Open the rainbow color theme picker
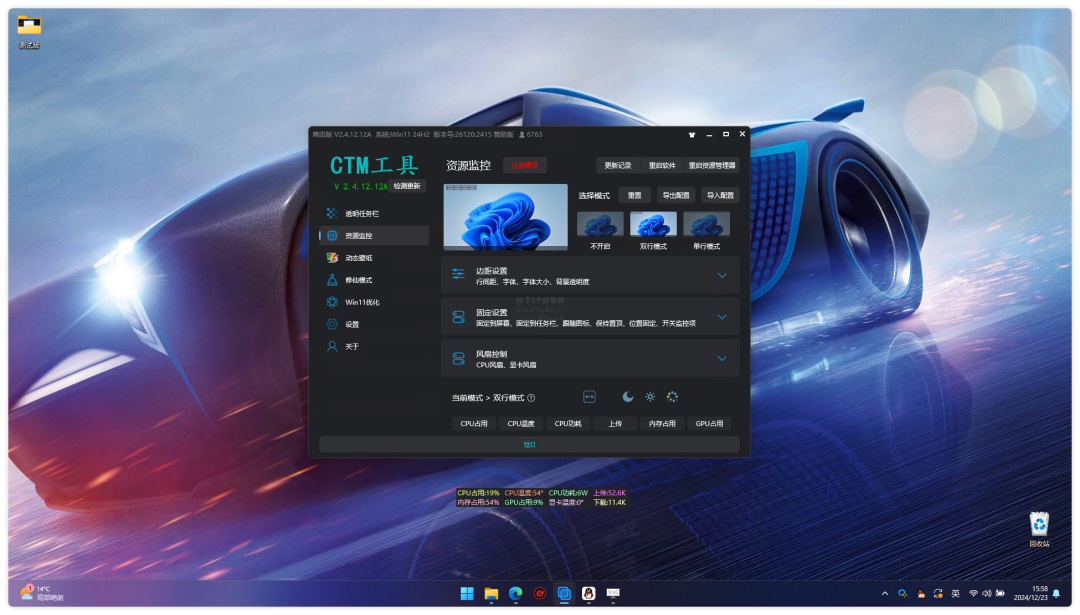The width and height of the screenshot is (1080, 615). [x=672, y=396]
